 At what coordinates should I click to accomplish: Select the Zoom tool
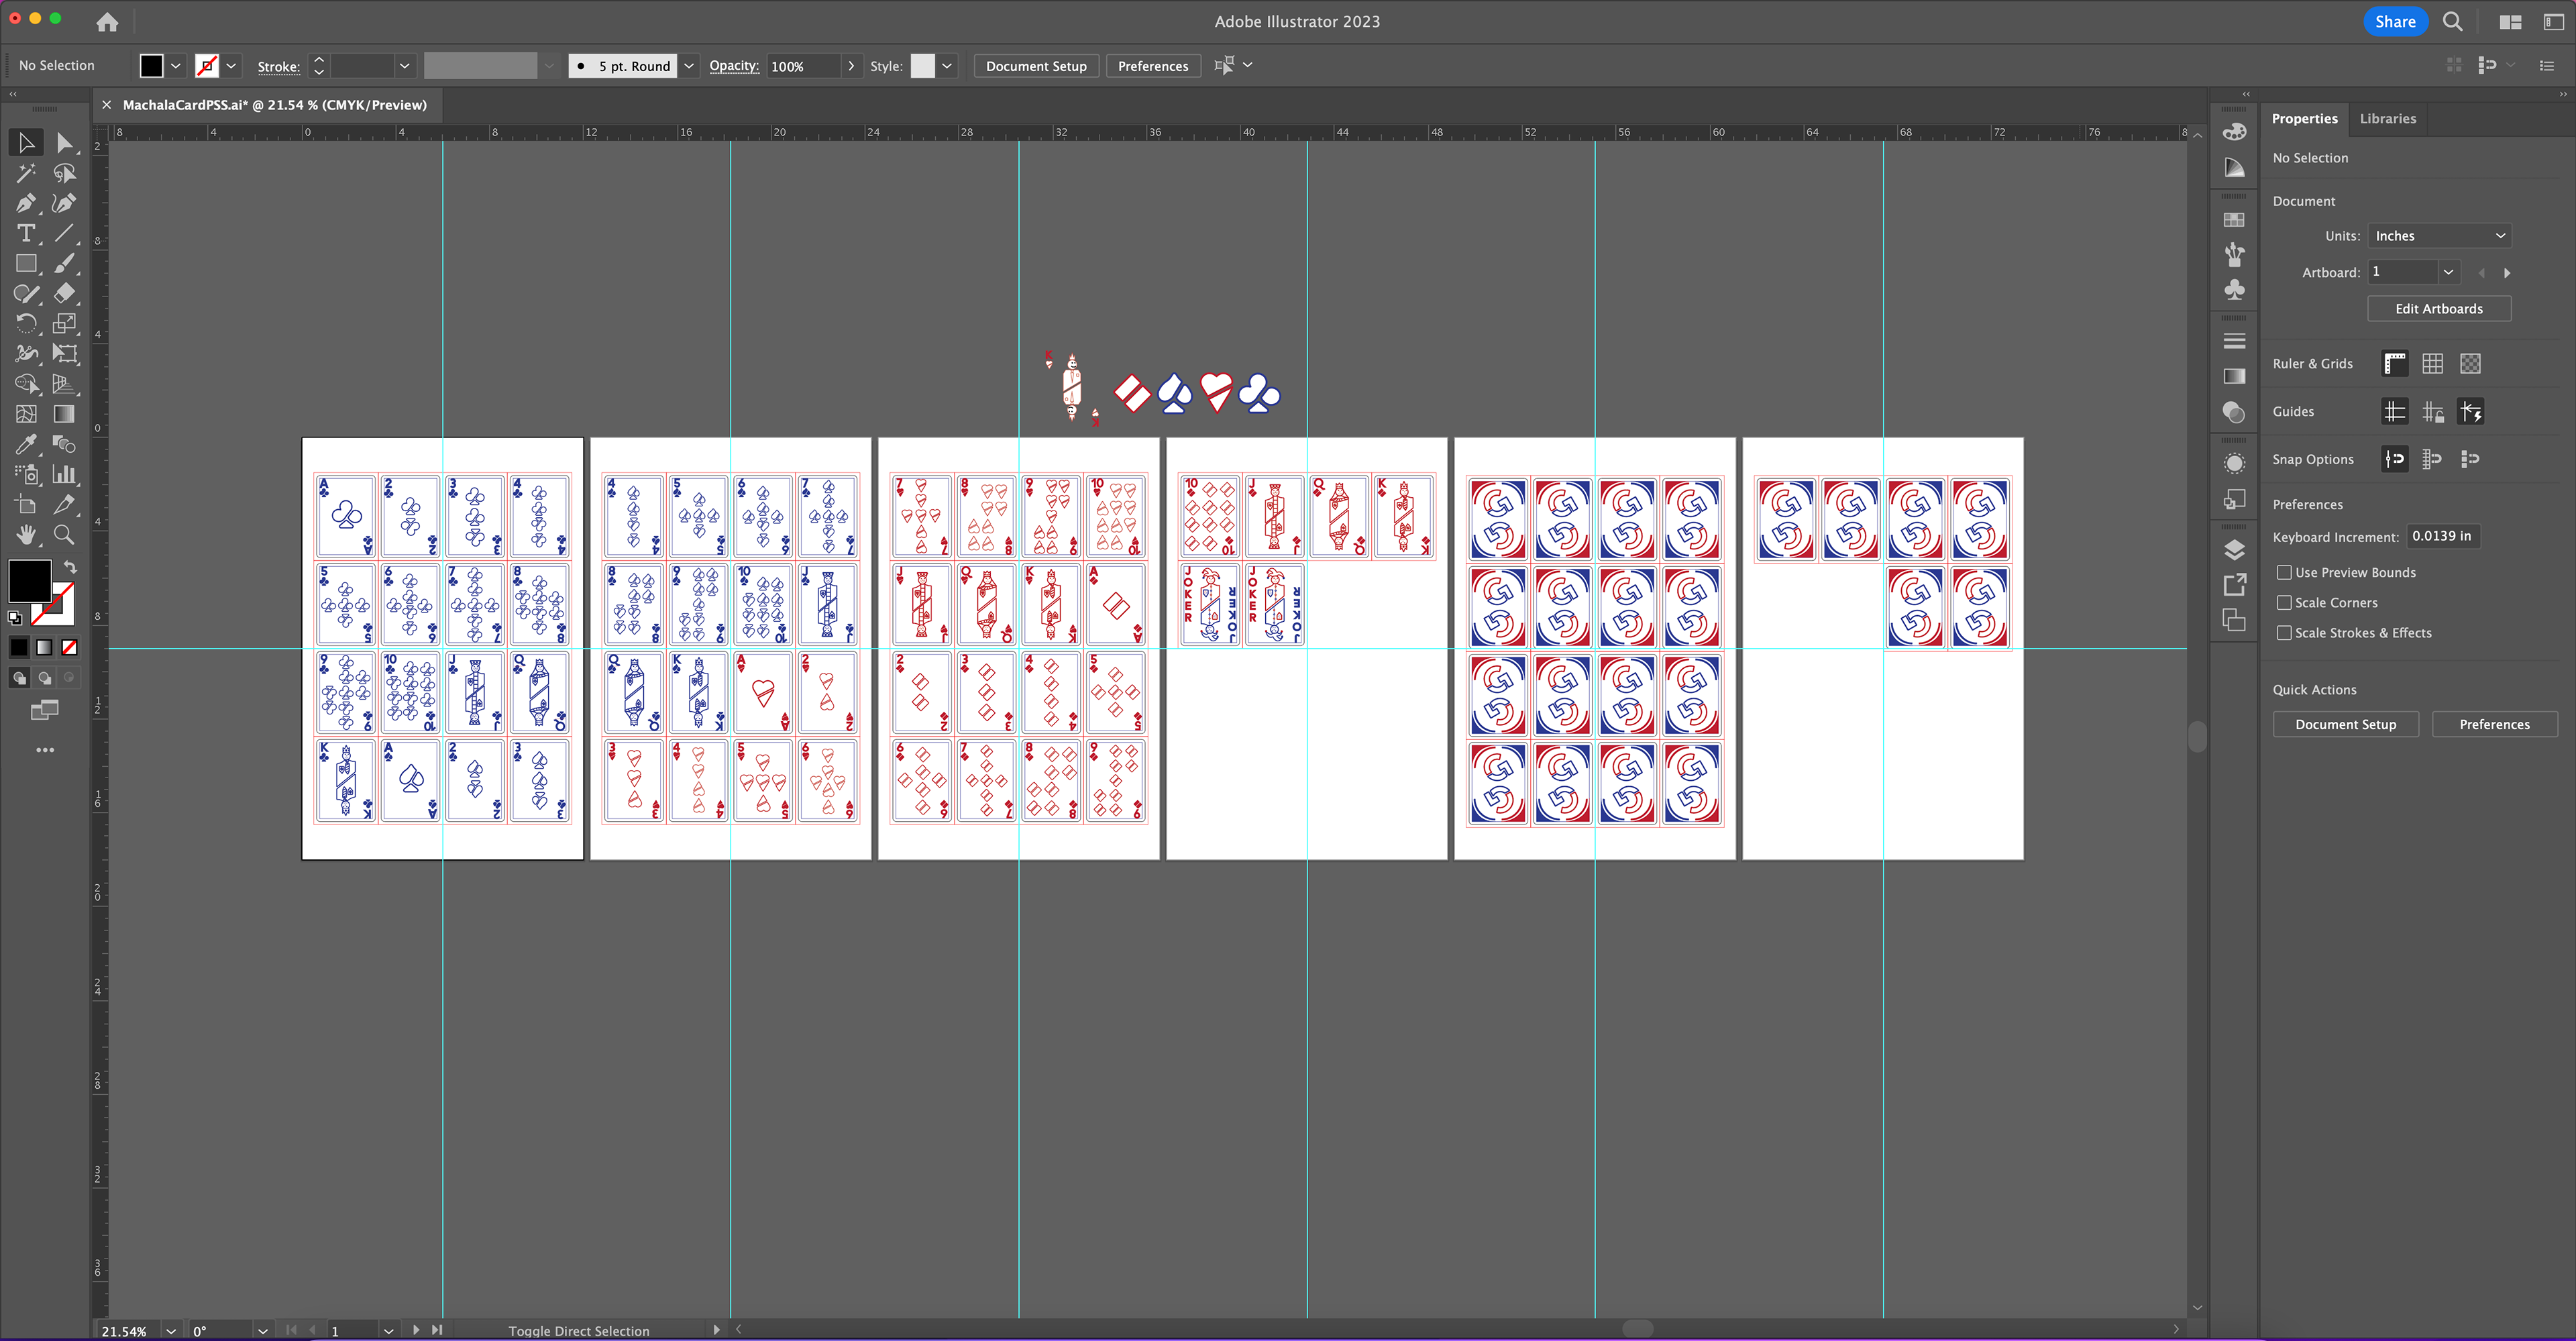pos(64,534)
